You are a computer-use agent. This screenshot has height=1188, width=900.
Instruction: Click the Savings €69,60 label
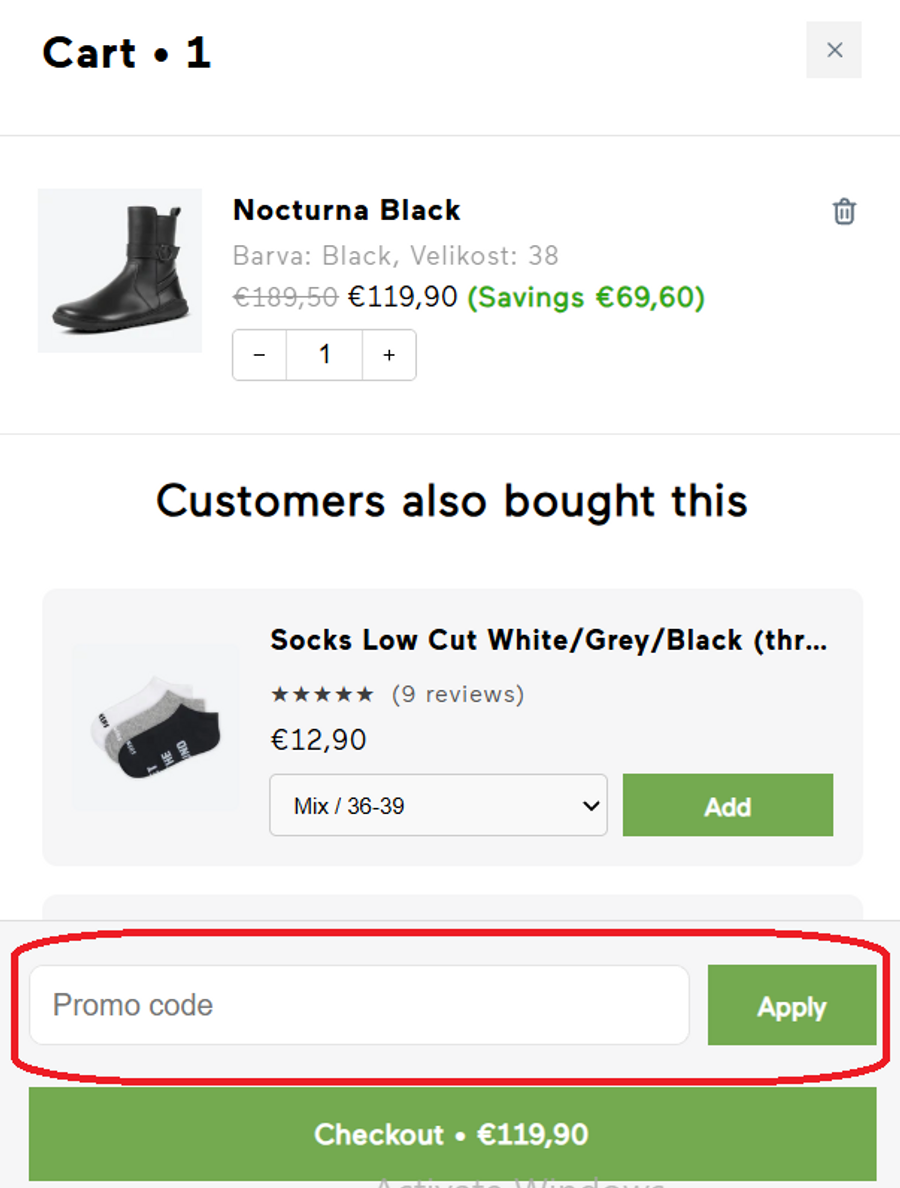point(586,297)
